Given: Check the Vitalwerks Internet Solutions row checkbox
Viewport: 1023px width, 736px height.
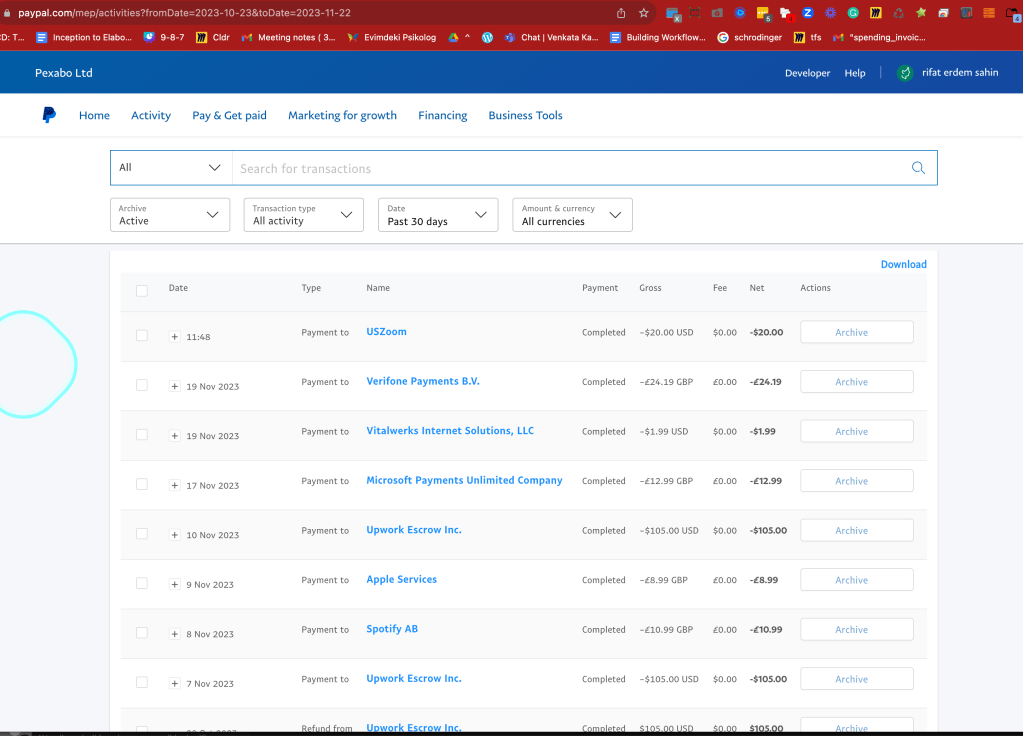Looking at the screenshot, I should click(142, 435).
